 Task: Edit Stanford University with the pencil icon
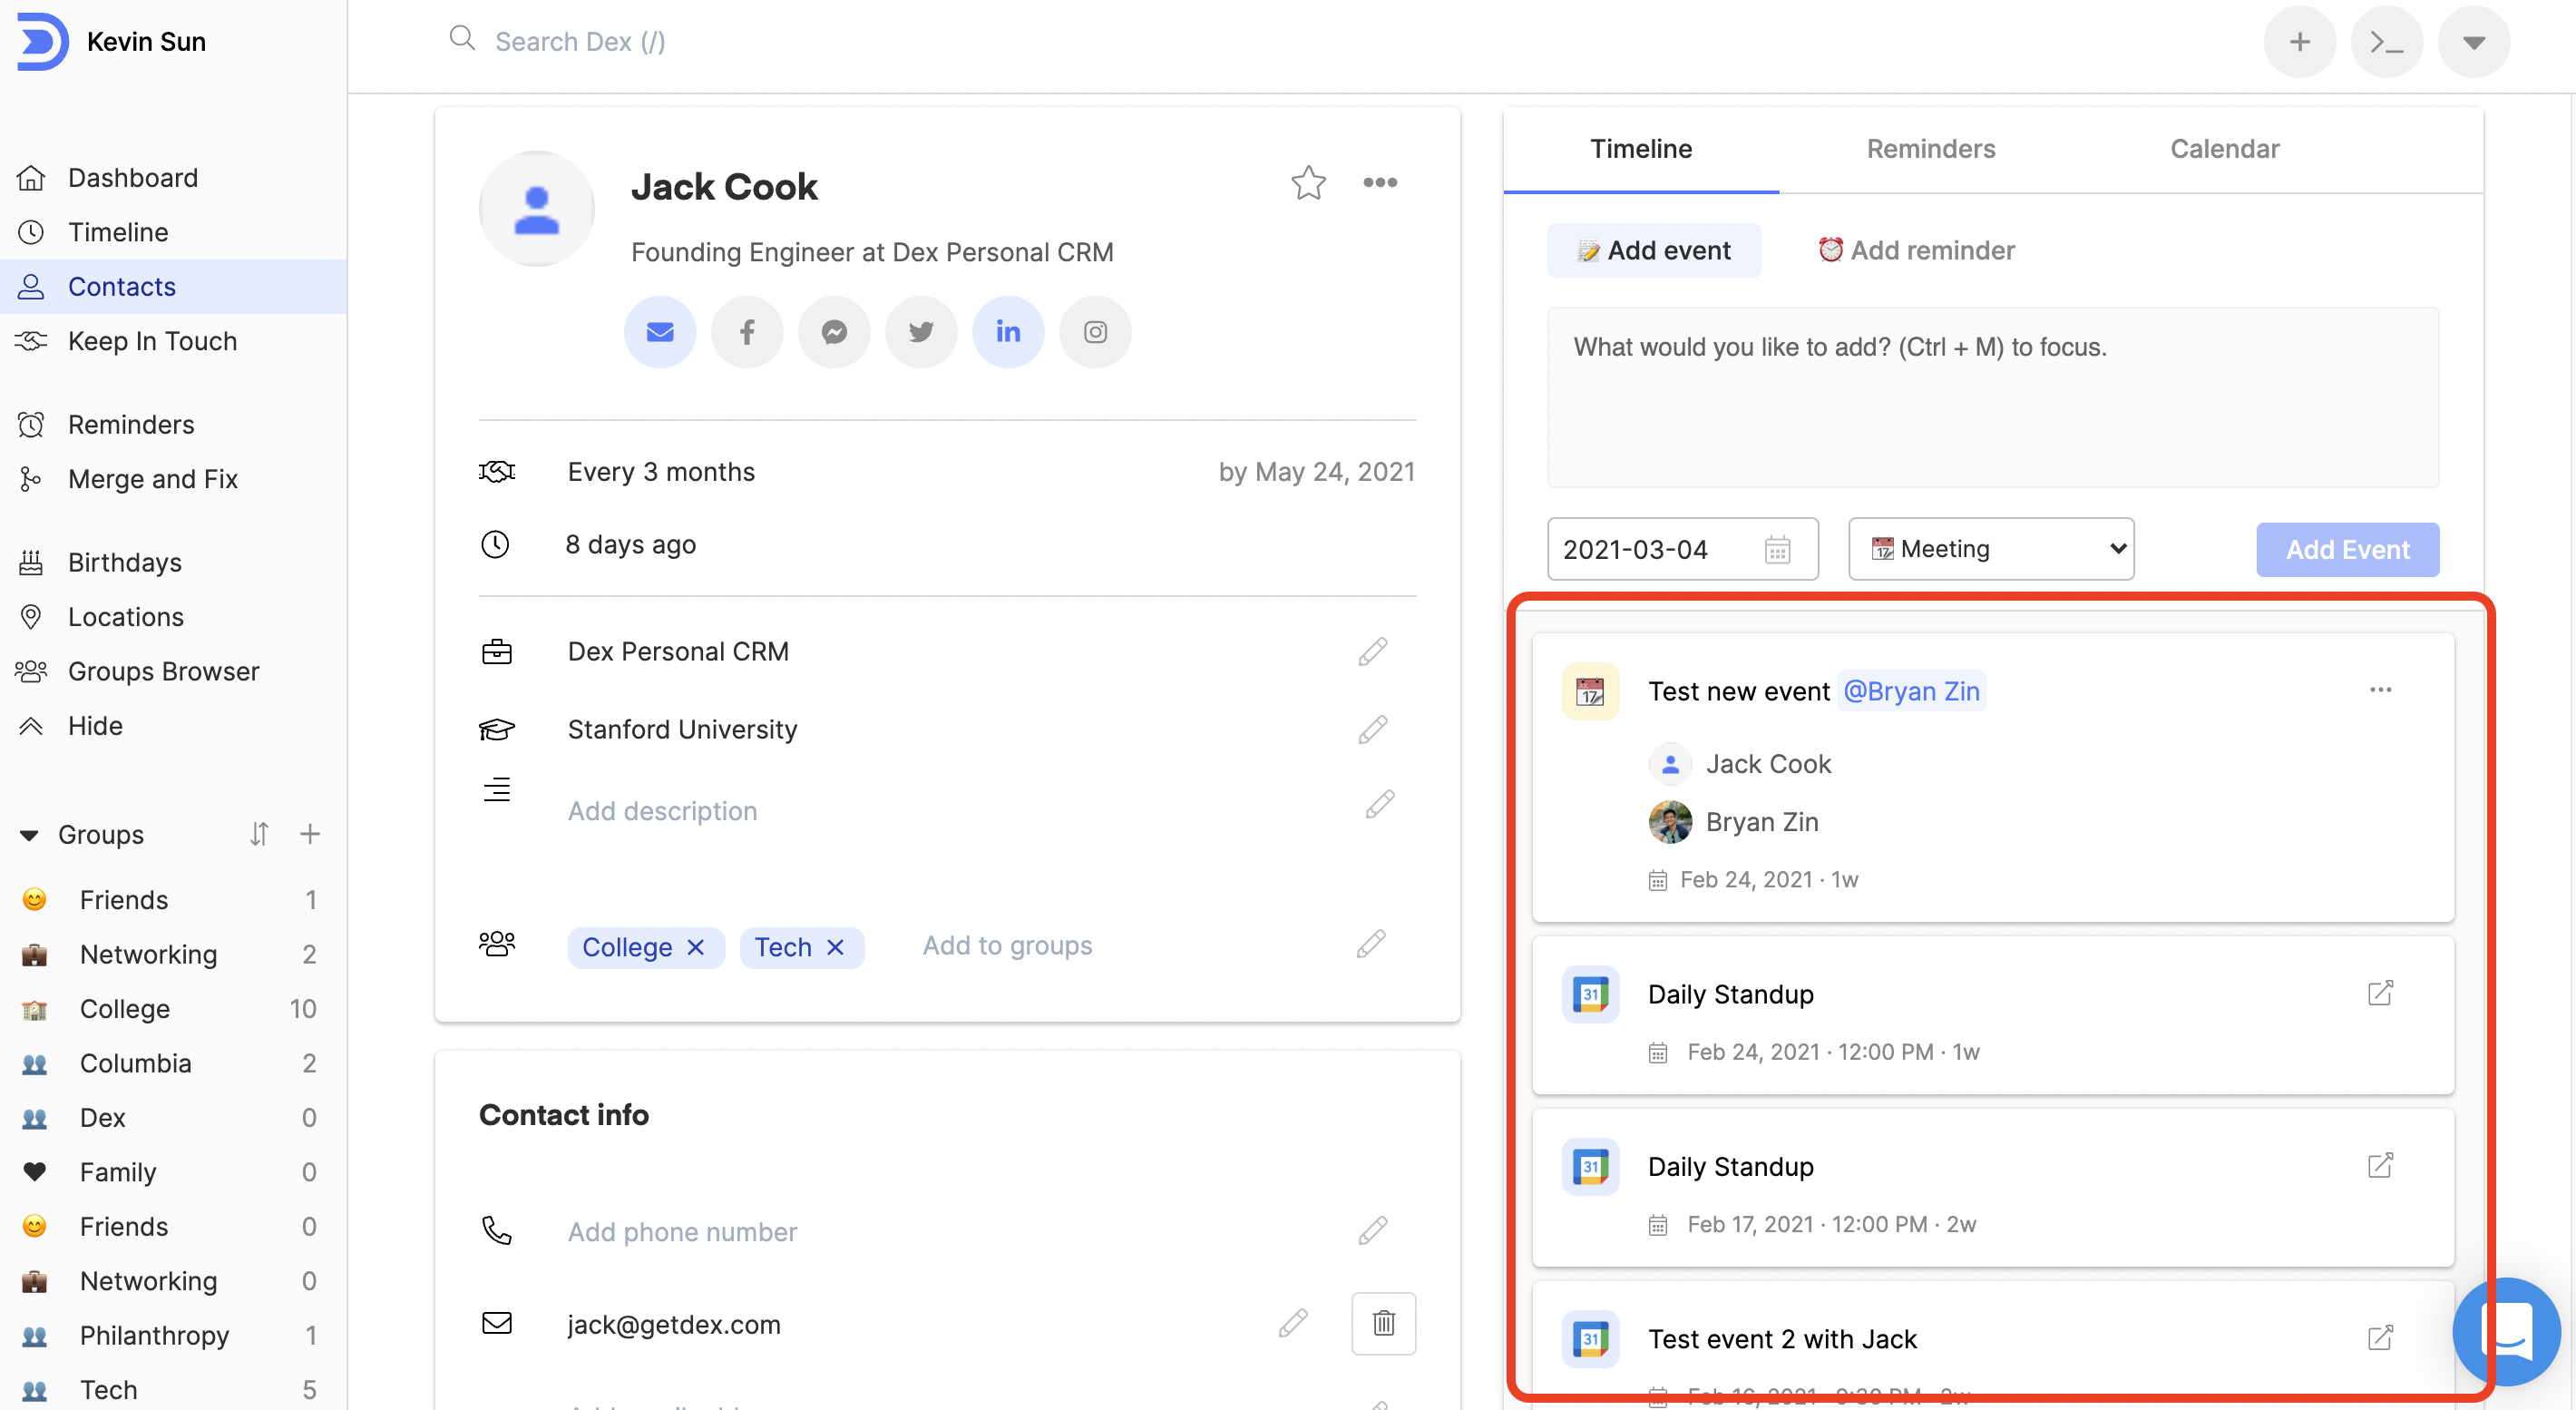pos(1373,729)
